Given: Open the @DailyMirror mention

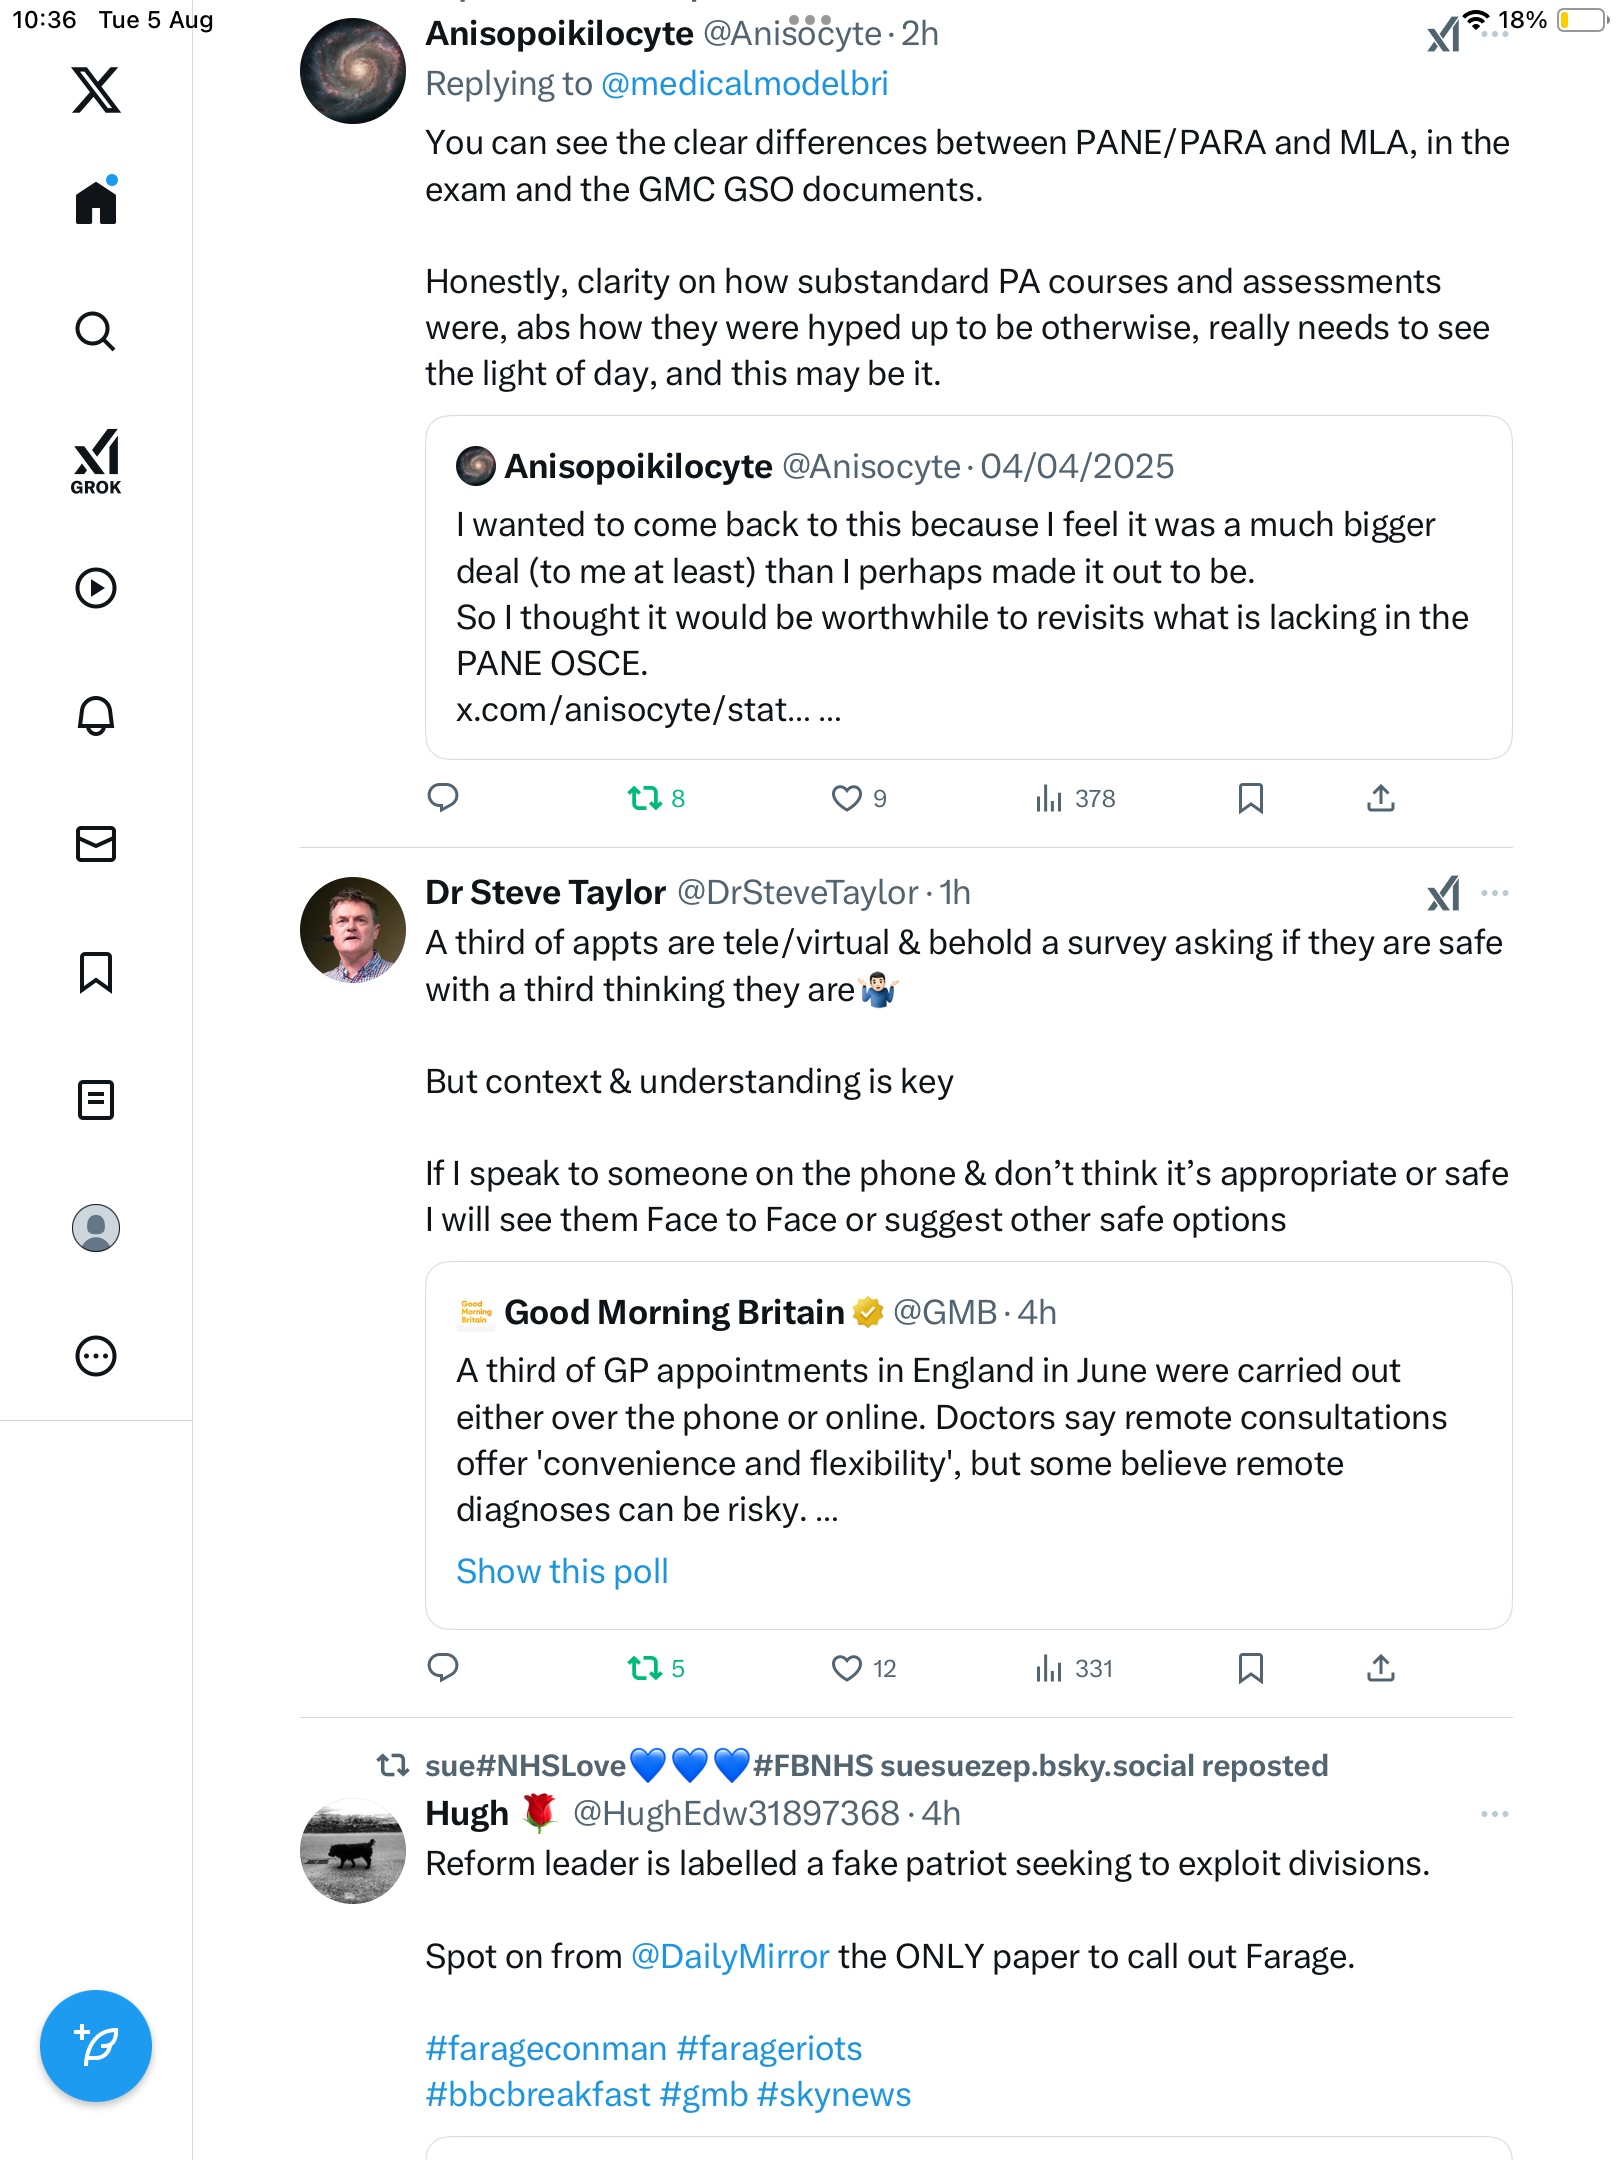Looking at the screenshot, I should (730, 1957).
